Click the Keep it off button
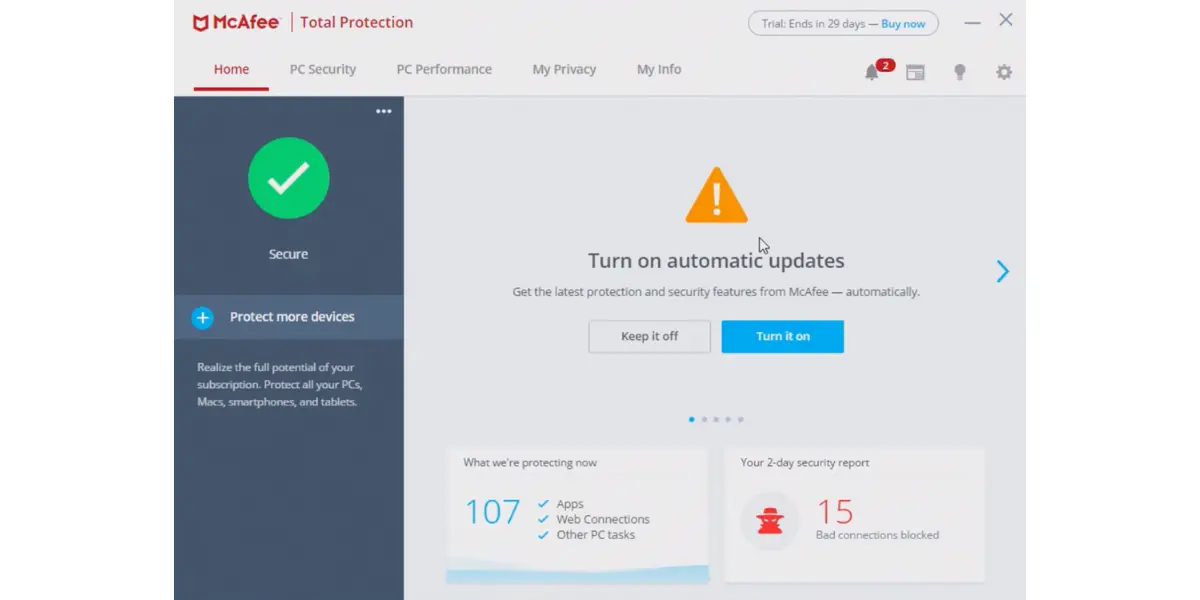1200x600 pixels. click(x=650, y=336)
